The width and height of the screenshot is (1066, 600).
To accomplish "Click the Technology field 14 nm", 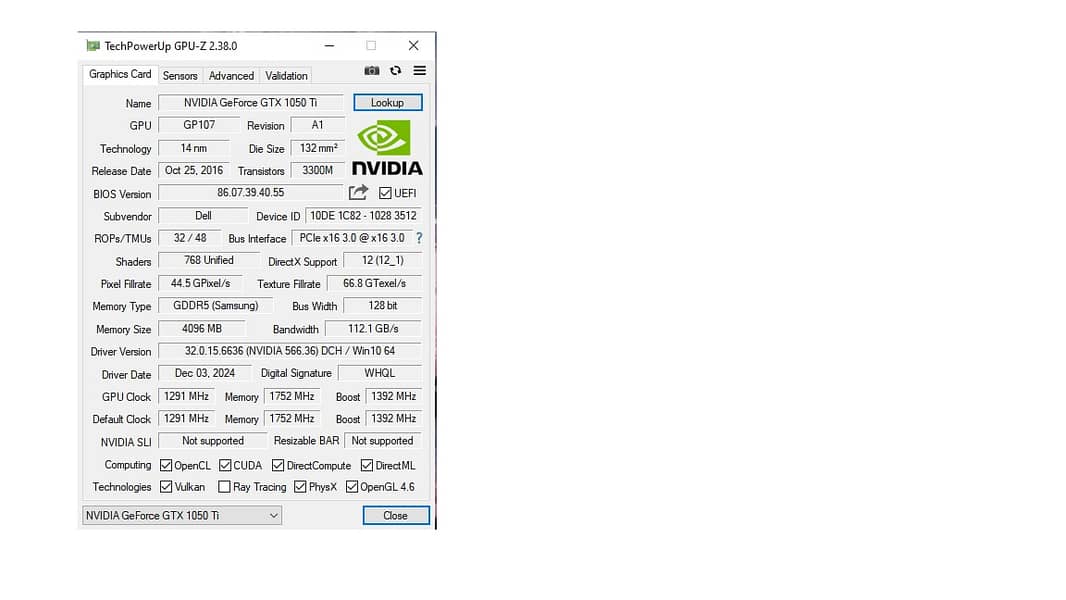I will click(x=194, y=148).
